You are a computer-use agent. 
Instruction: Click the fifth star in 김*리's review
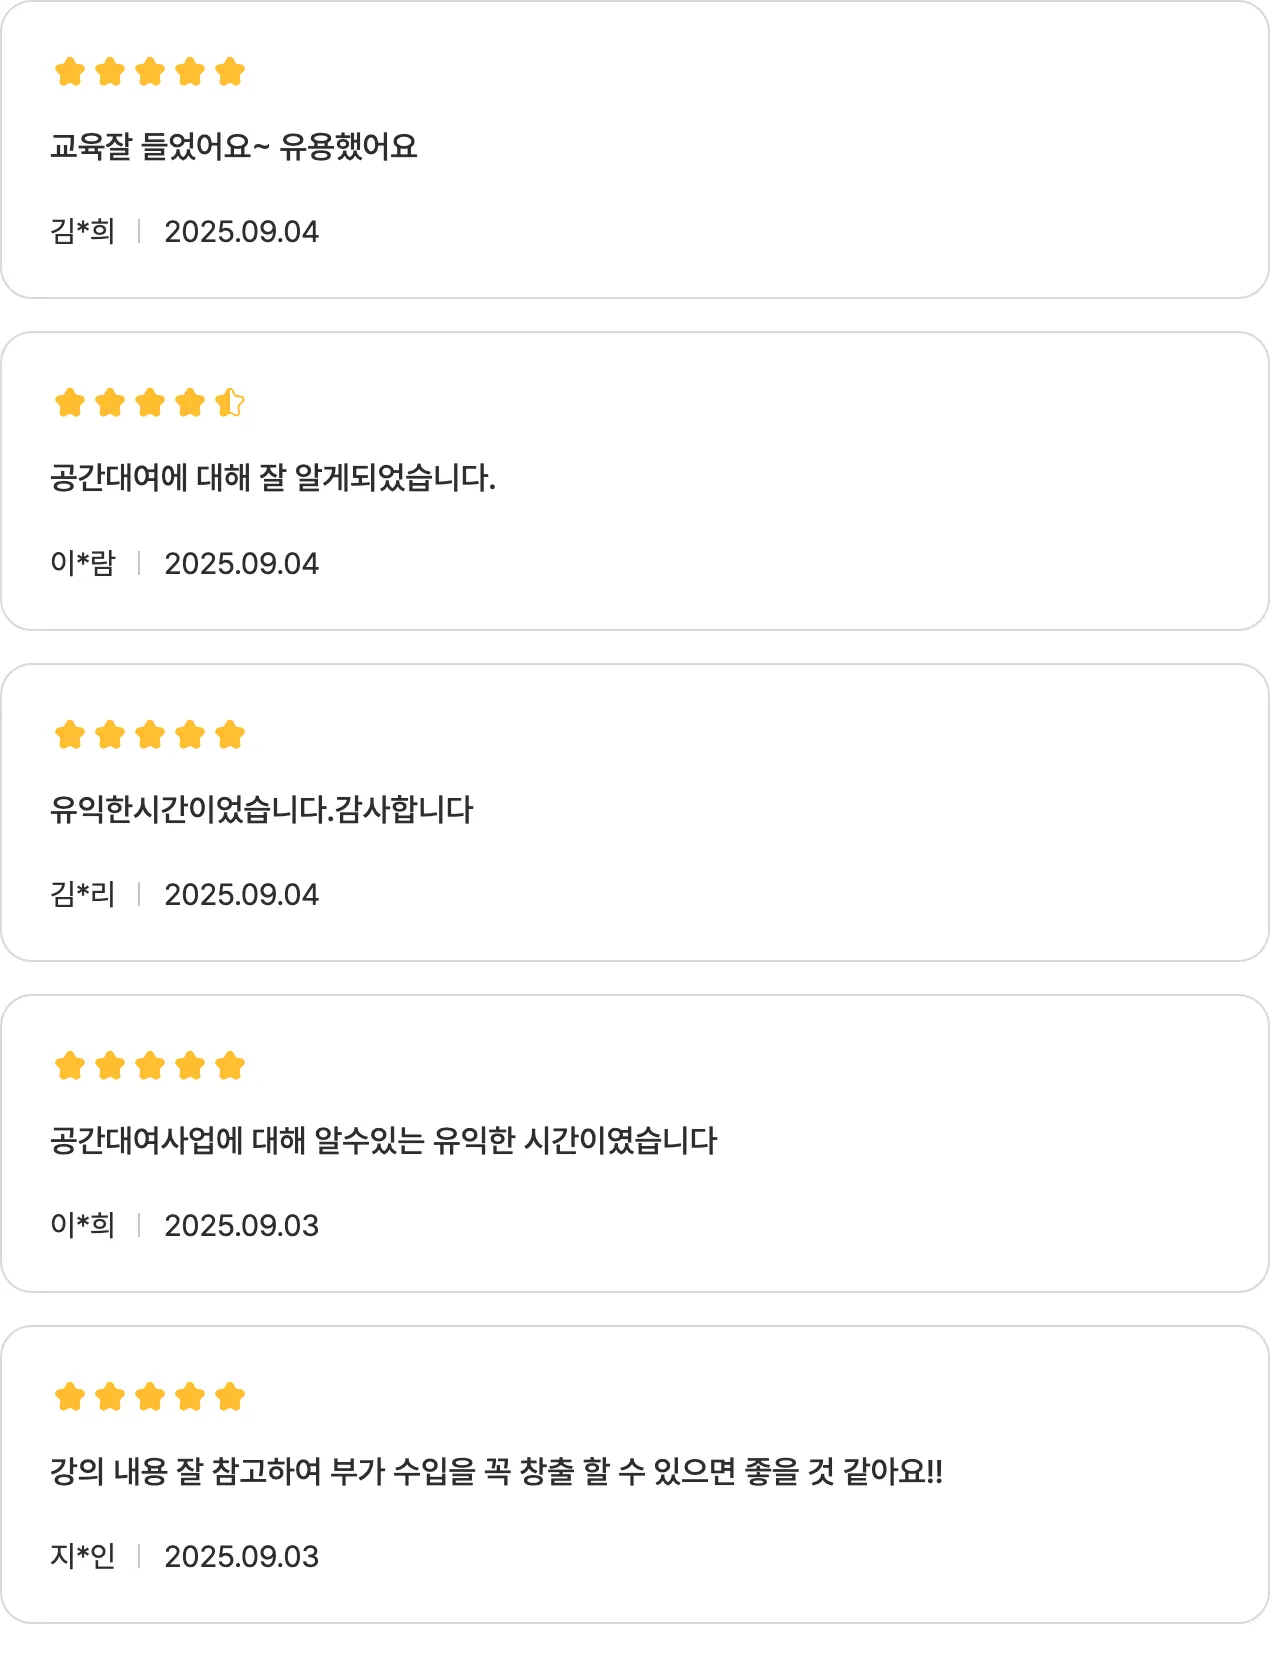pyautogui.click(x=230, y=735)
